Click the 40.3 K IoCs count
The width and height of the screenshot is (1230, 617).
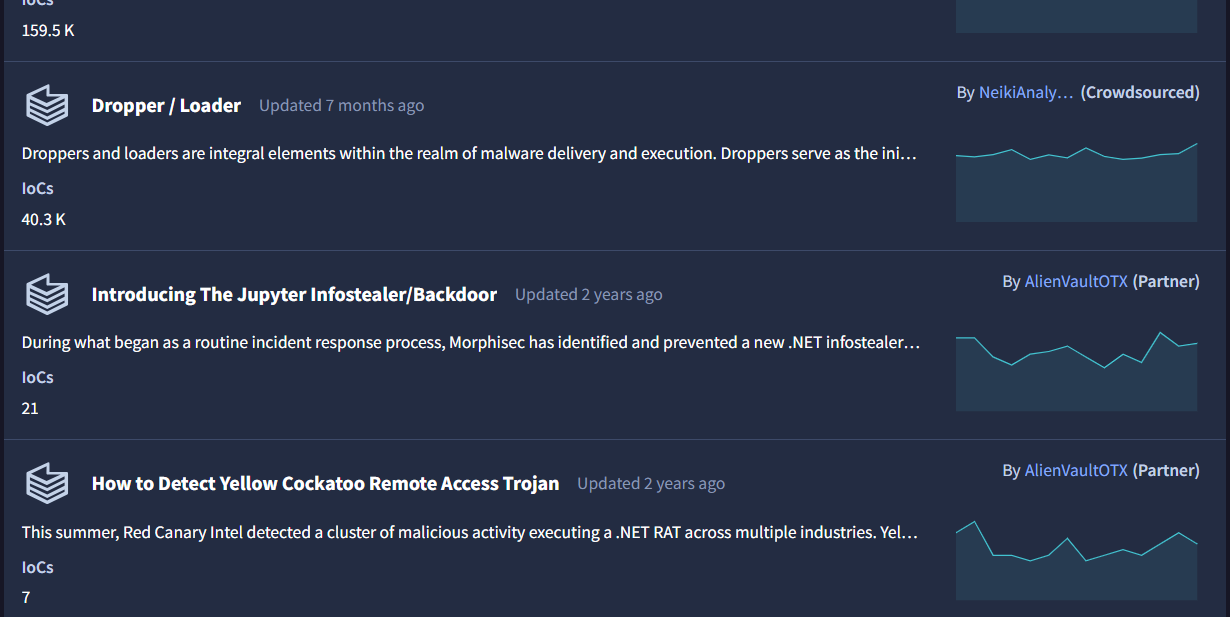click(43, 219)
